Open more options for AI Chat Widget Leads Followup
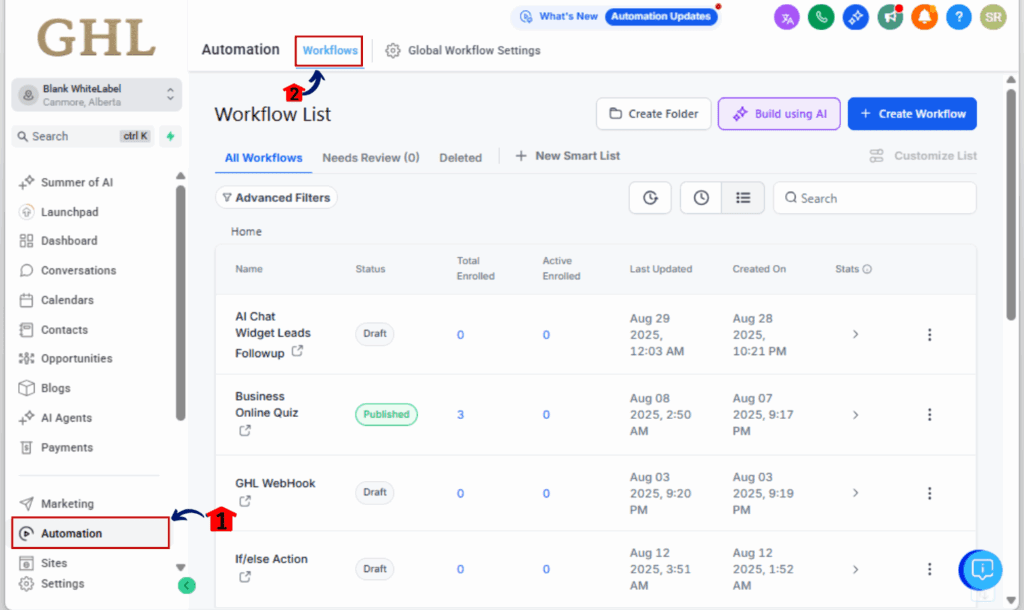 [929, 335]
